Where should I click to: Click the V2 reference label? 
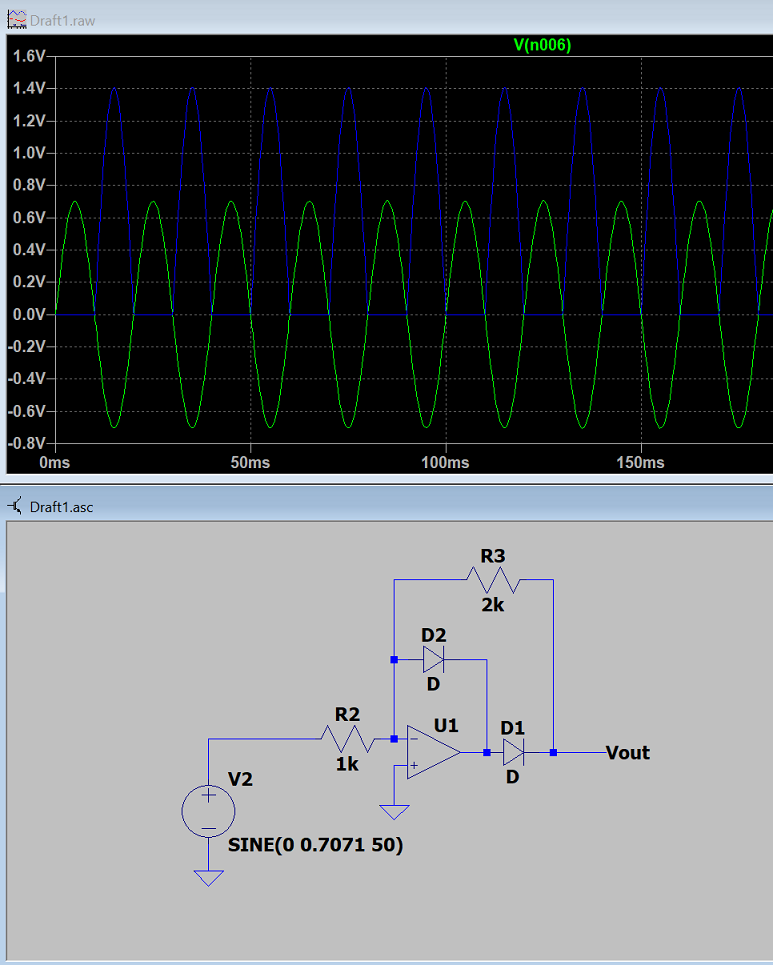[240, 780]
